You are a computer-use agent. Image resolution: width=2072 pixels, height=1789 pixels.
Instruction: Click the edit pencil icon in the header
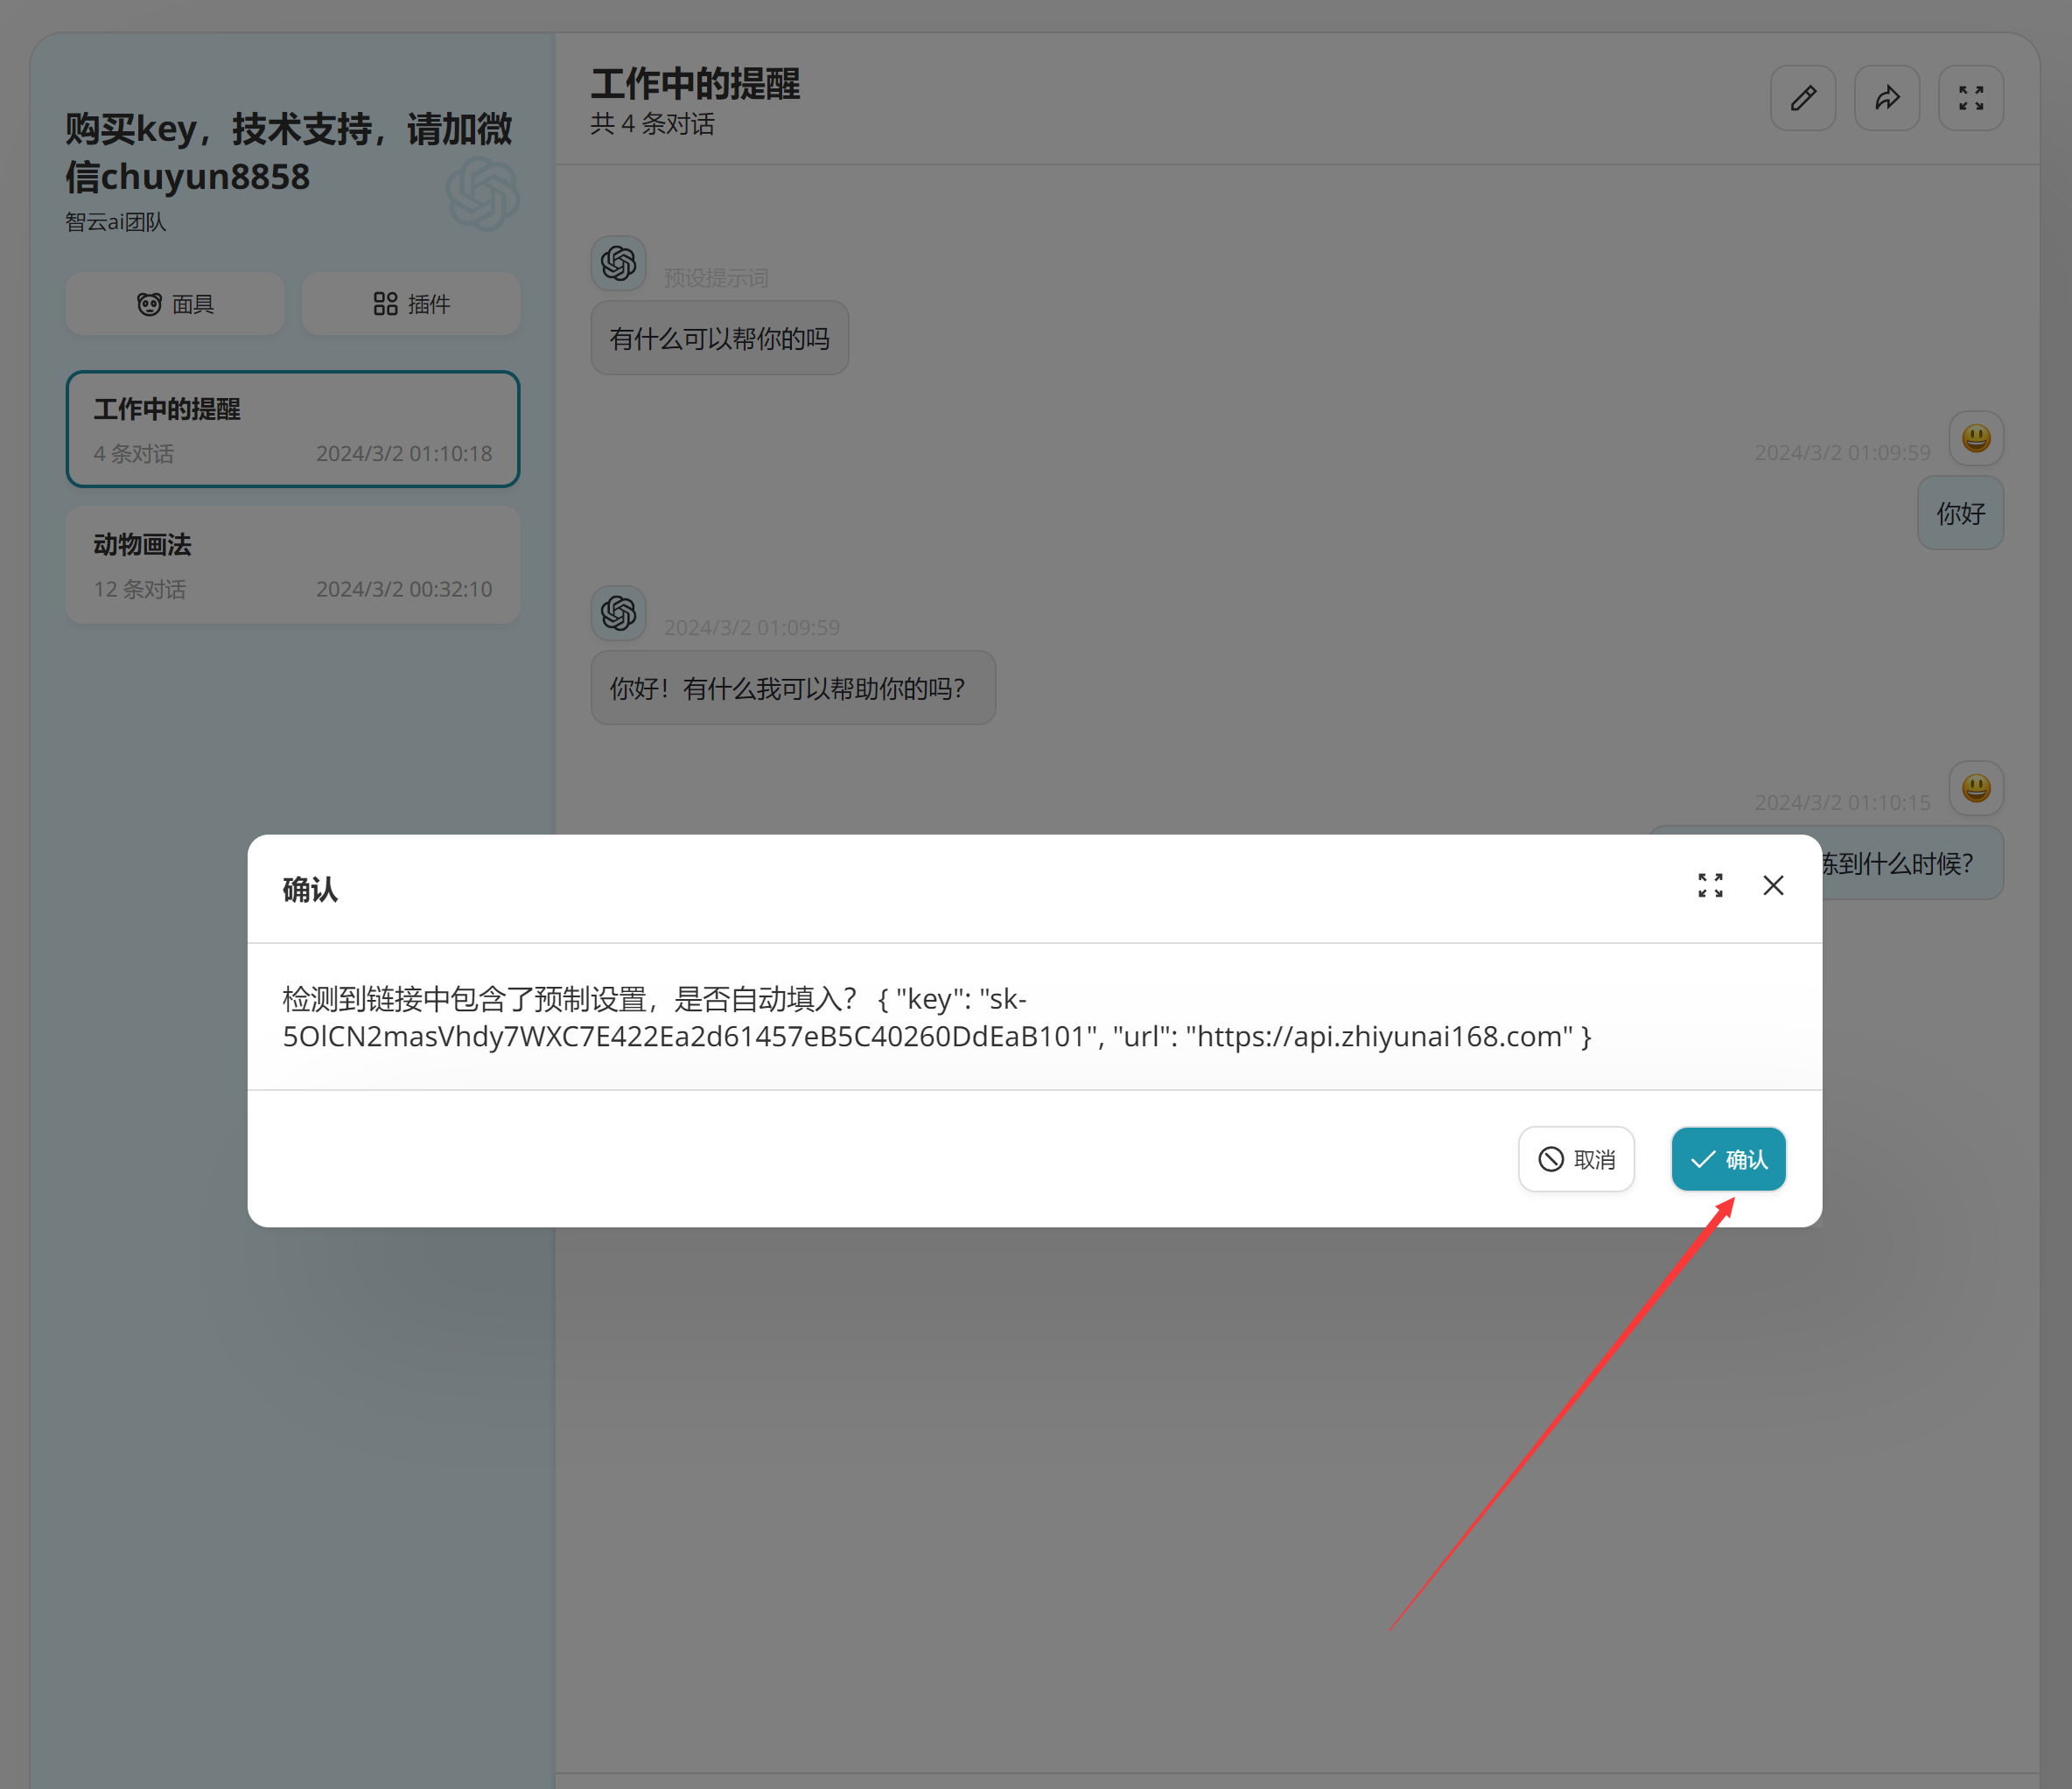(1802, 98)
